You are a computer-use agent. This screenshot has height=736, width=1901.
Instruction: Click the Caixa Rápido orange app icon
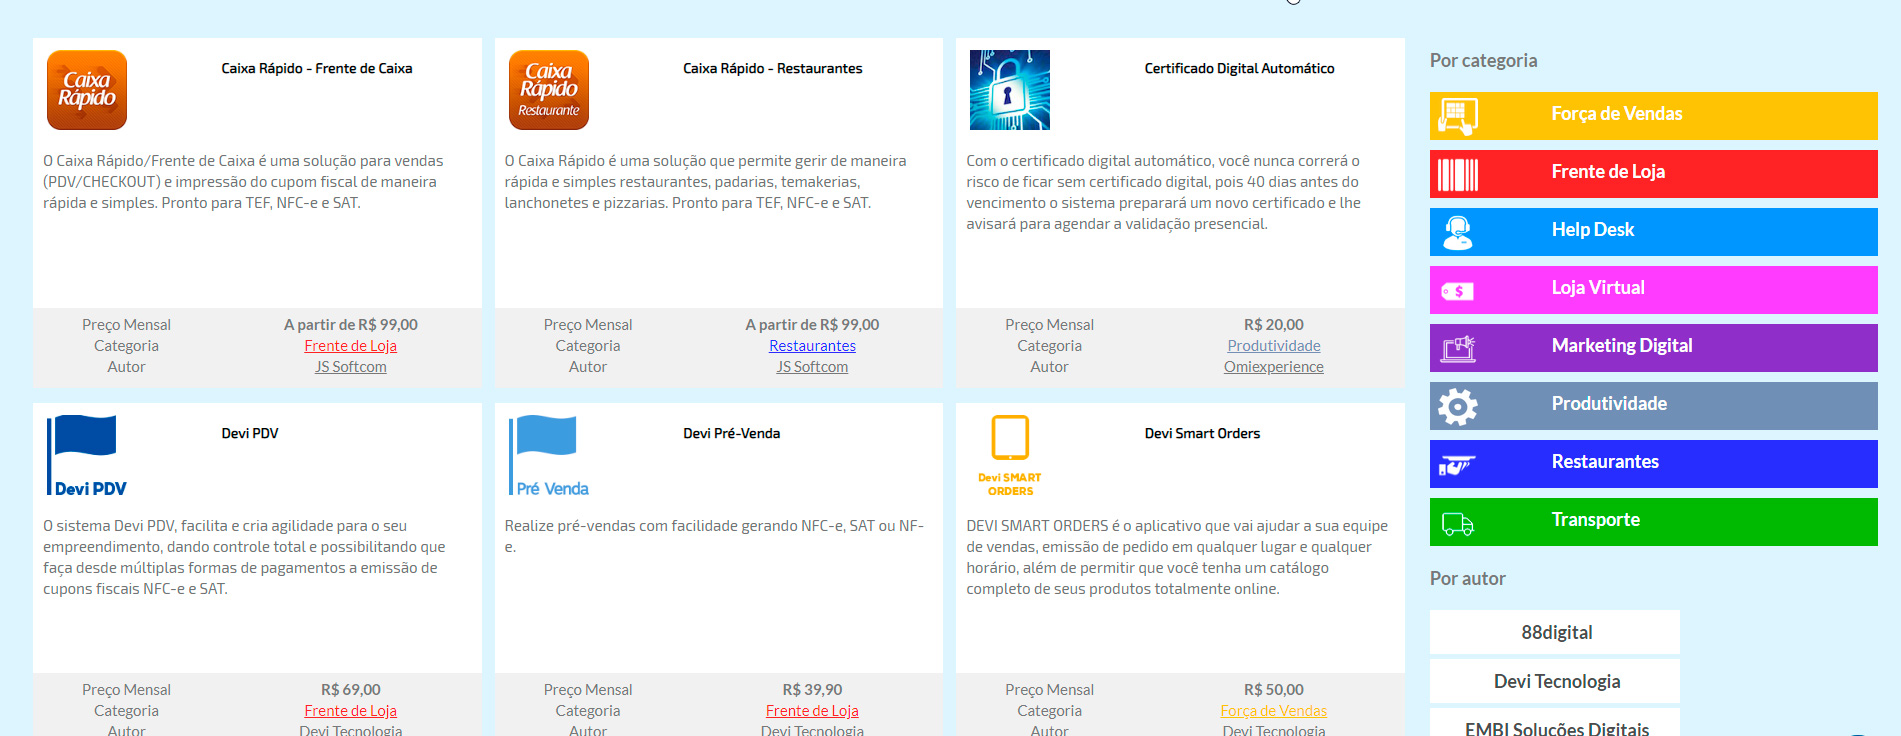[87, 90]
